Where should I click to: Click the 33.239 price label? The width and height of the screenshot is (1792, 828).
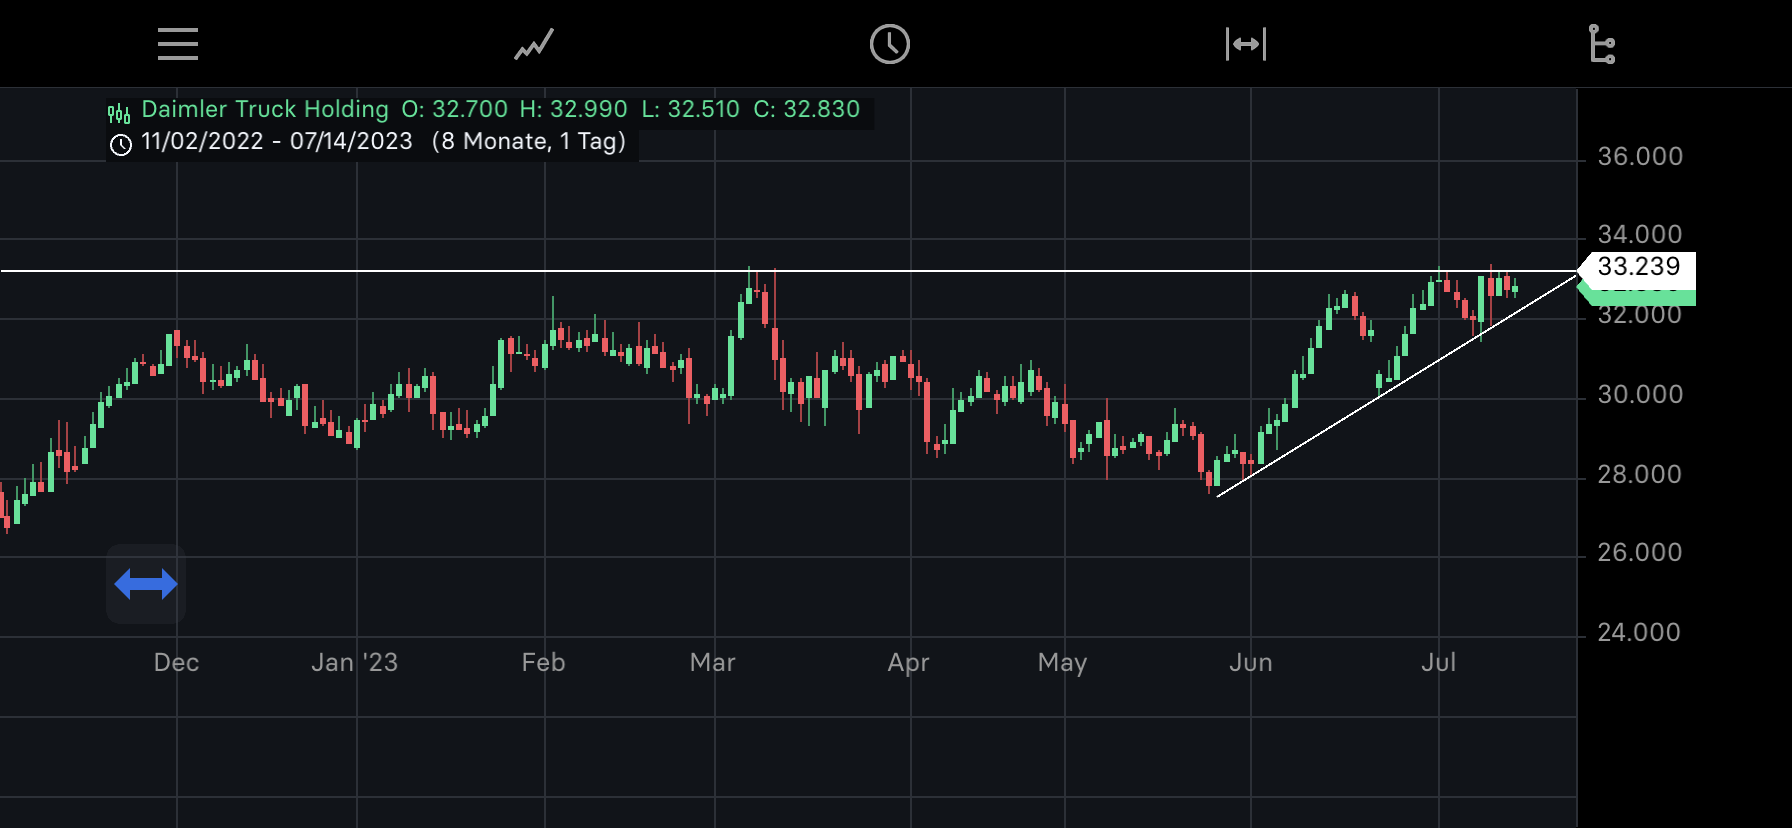tap(1638, 267)
